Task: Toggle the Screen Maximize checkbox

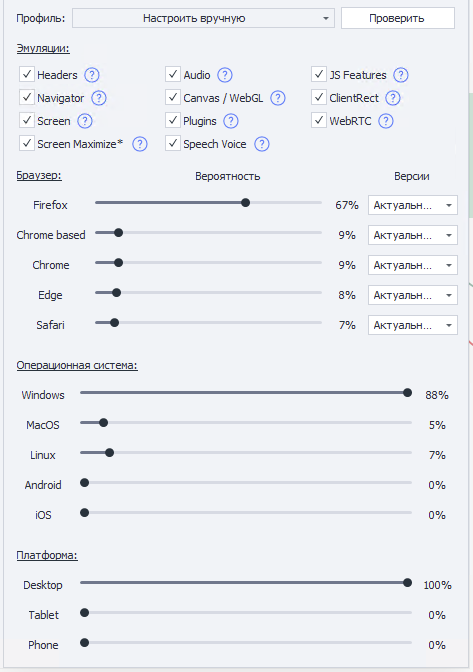Action: 27,144
